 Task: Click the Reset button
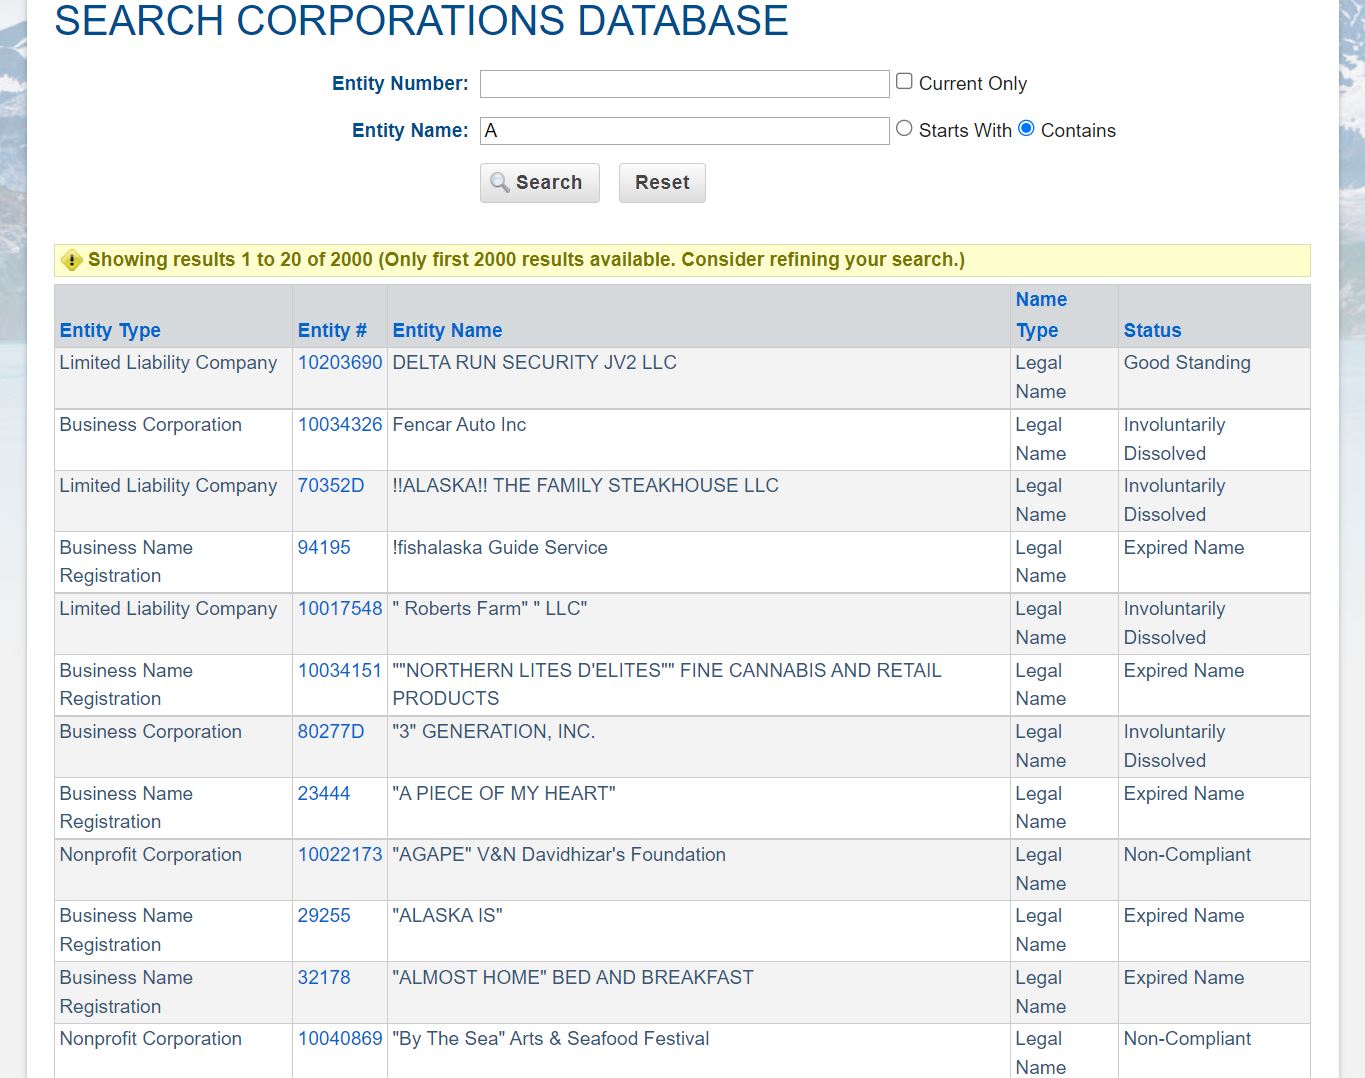(x=662, y=183)
